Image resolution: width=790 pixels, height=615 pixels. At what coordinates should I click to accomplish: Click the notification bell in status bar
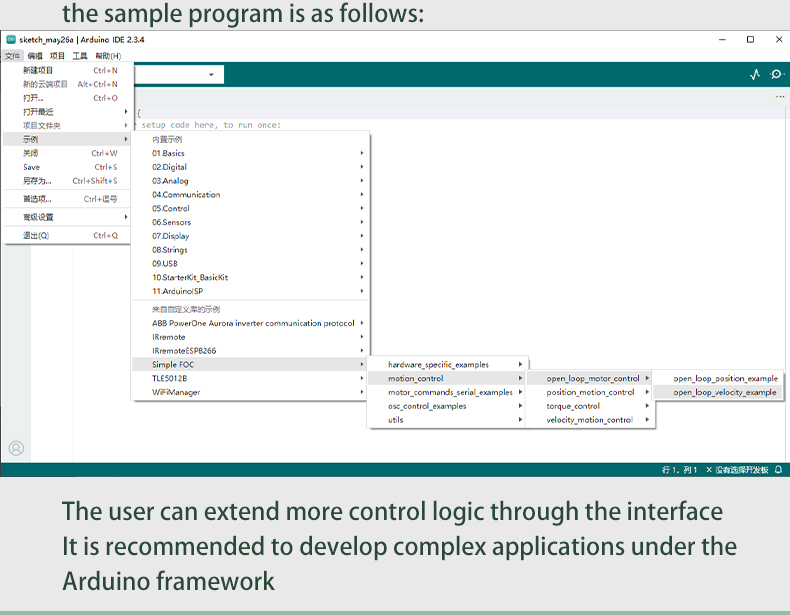(778, 469)
